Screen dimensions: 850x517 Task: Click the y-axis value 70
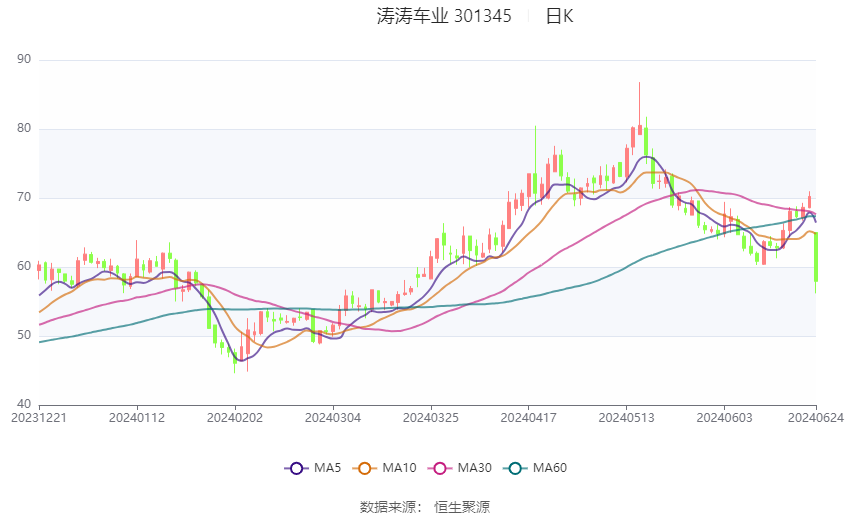click(x=24, y=197)
